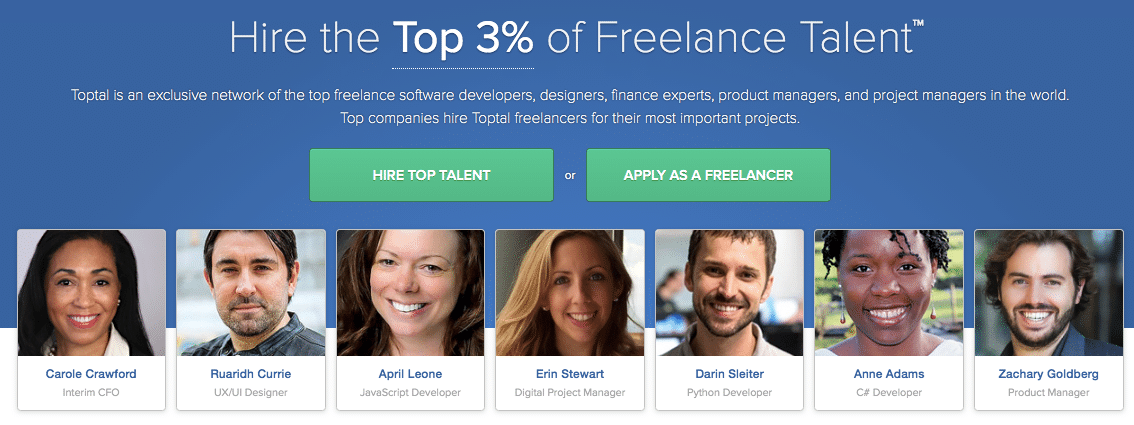Click the Interim CFO role label
Image resolution: width=1134 pixels, height=425 pixels.
tap(91, 393)
